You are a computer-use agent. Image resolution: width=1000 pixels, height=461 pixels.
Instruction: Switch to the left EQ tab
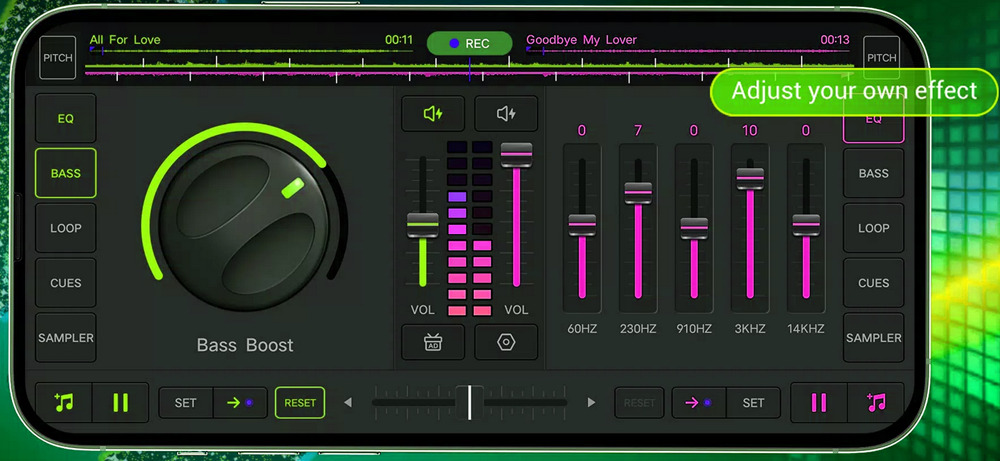pos(66,119)
